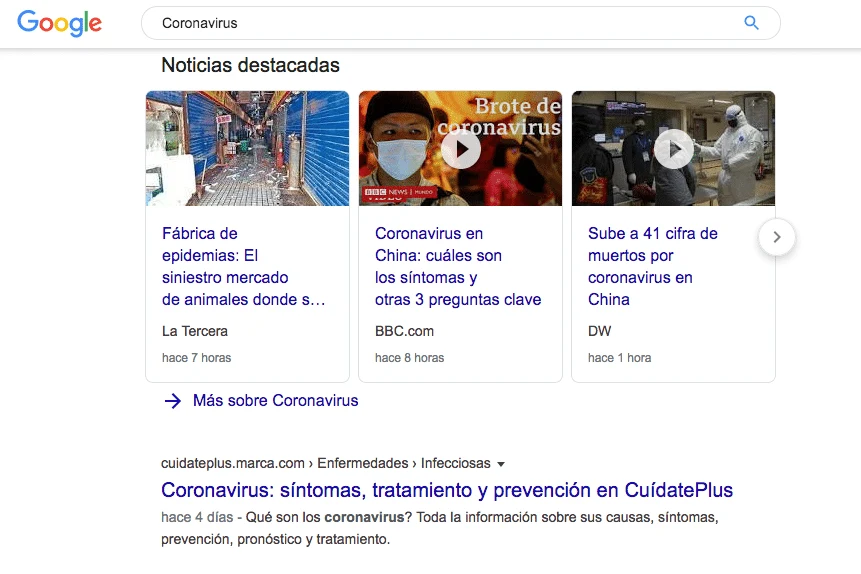The image size is (861, 574).
Task: Click the "BBC.com" source label
Action: tap(404, 331)
